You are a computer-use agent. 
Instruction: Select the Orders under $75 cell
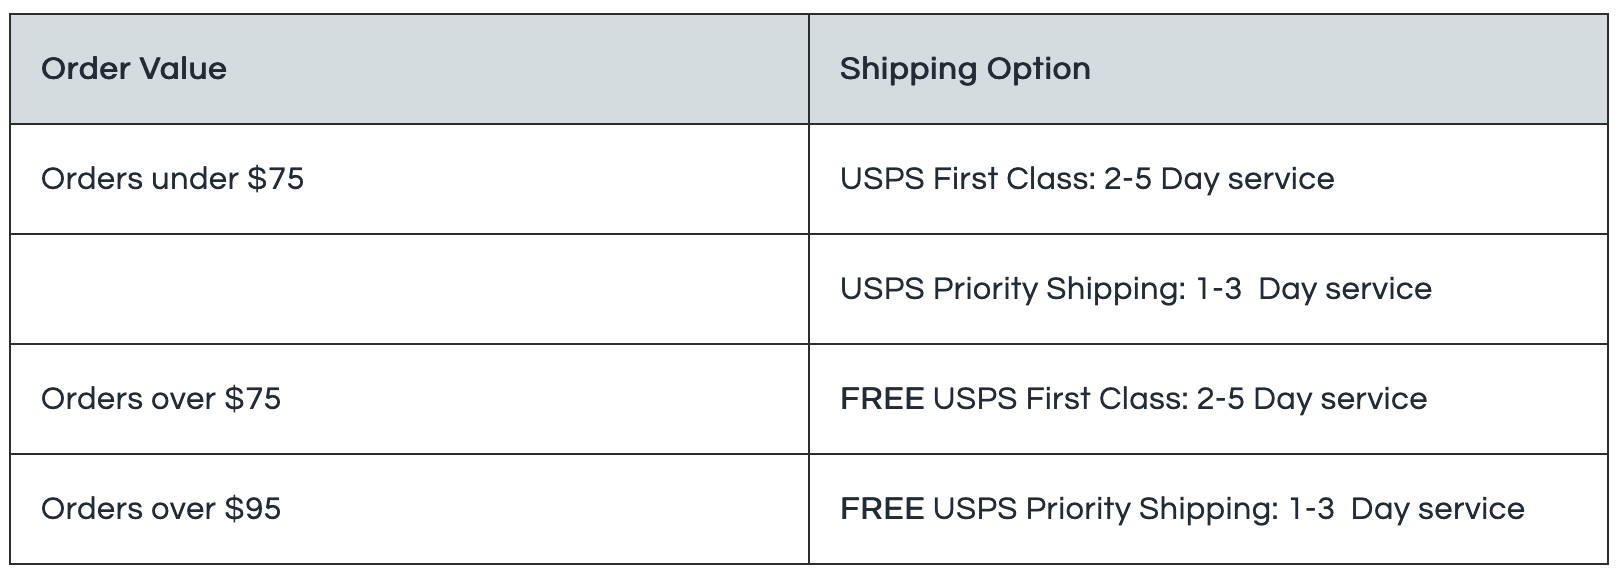coord(409,179)
